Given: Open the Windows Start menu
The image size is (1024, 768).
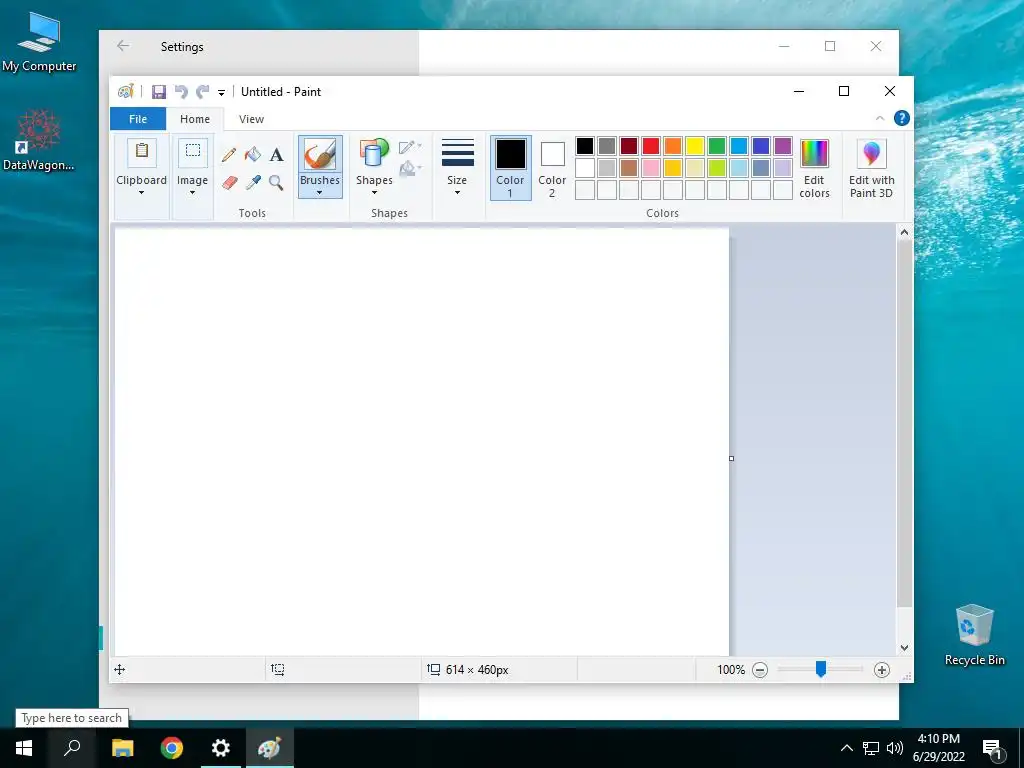Looking at the screenshot, I should coord(24,748).
